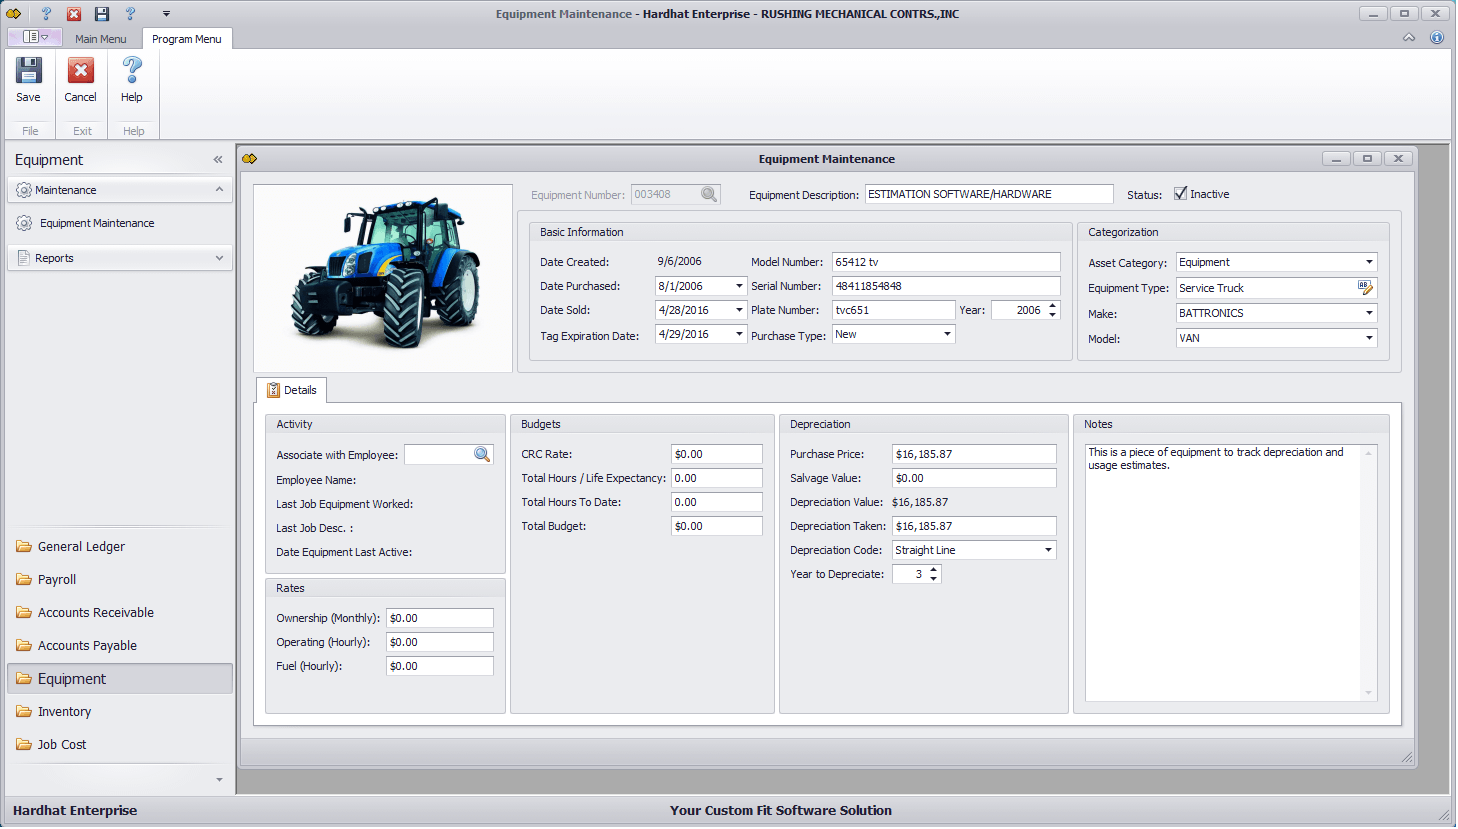1458x829 pixels.
Task: Collapse the Equipment sidebar with double-chevron
Action: click(218, 160)
